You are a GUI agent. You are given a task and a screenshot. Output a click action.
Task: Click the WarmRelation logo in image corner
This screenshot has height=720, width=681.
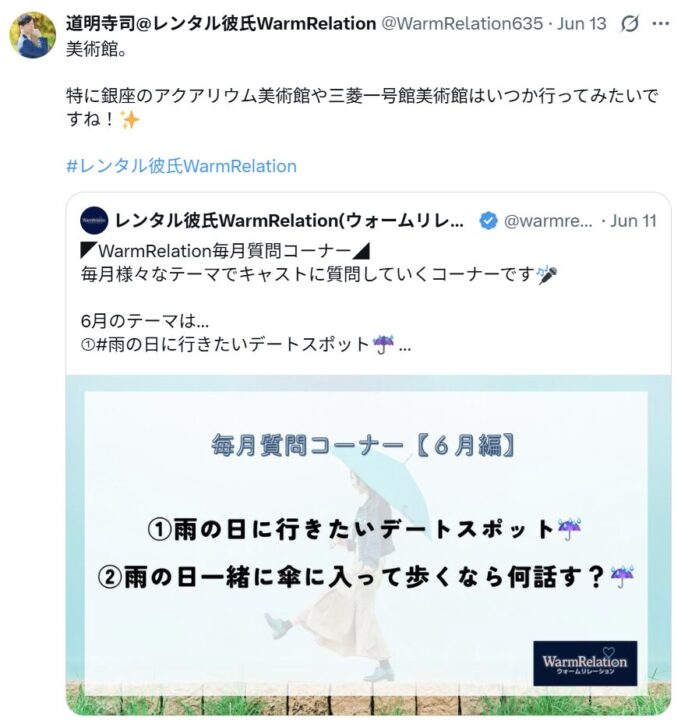coord(585,663)
